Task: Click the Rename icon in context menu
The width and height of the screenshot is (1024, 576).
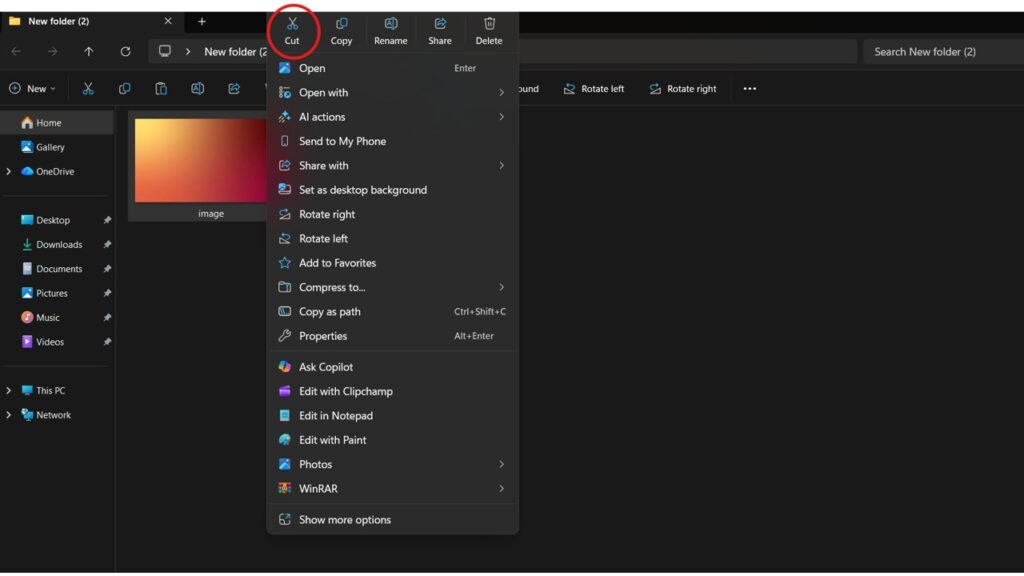Action: click(390, 24)
